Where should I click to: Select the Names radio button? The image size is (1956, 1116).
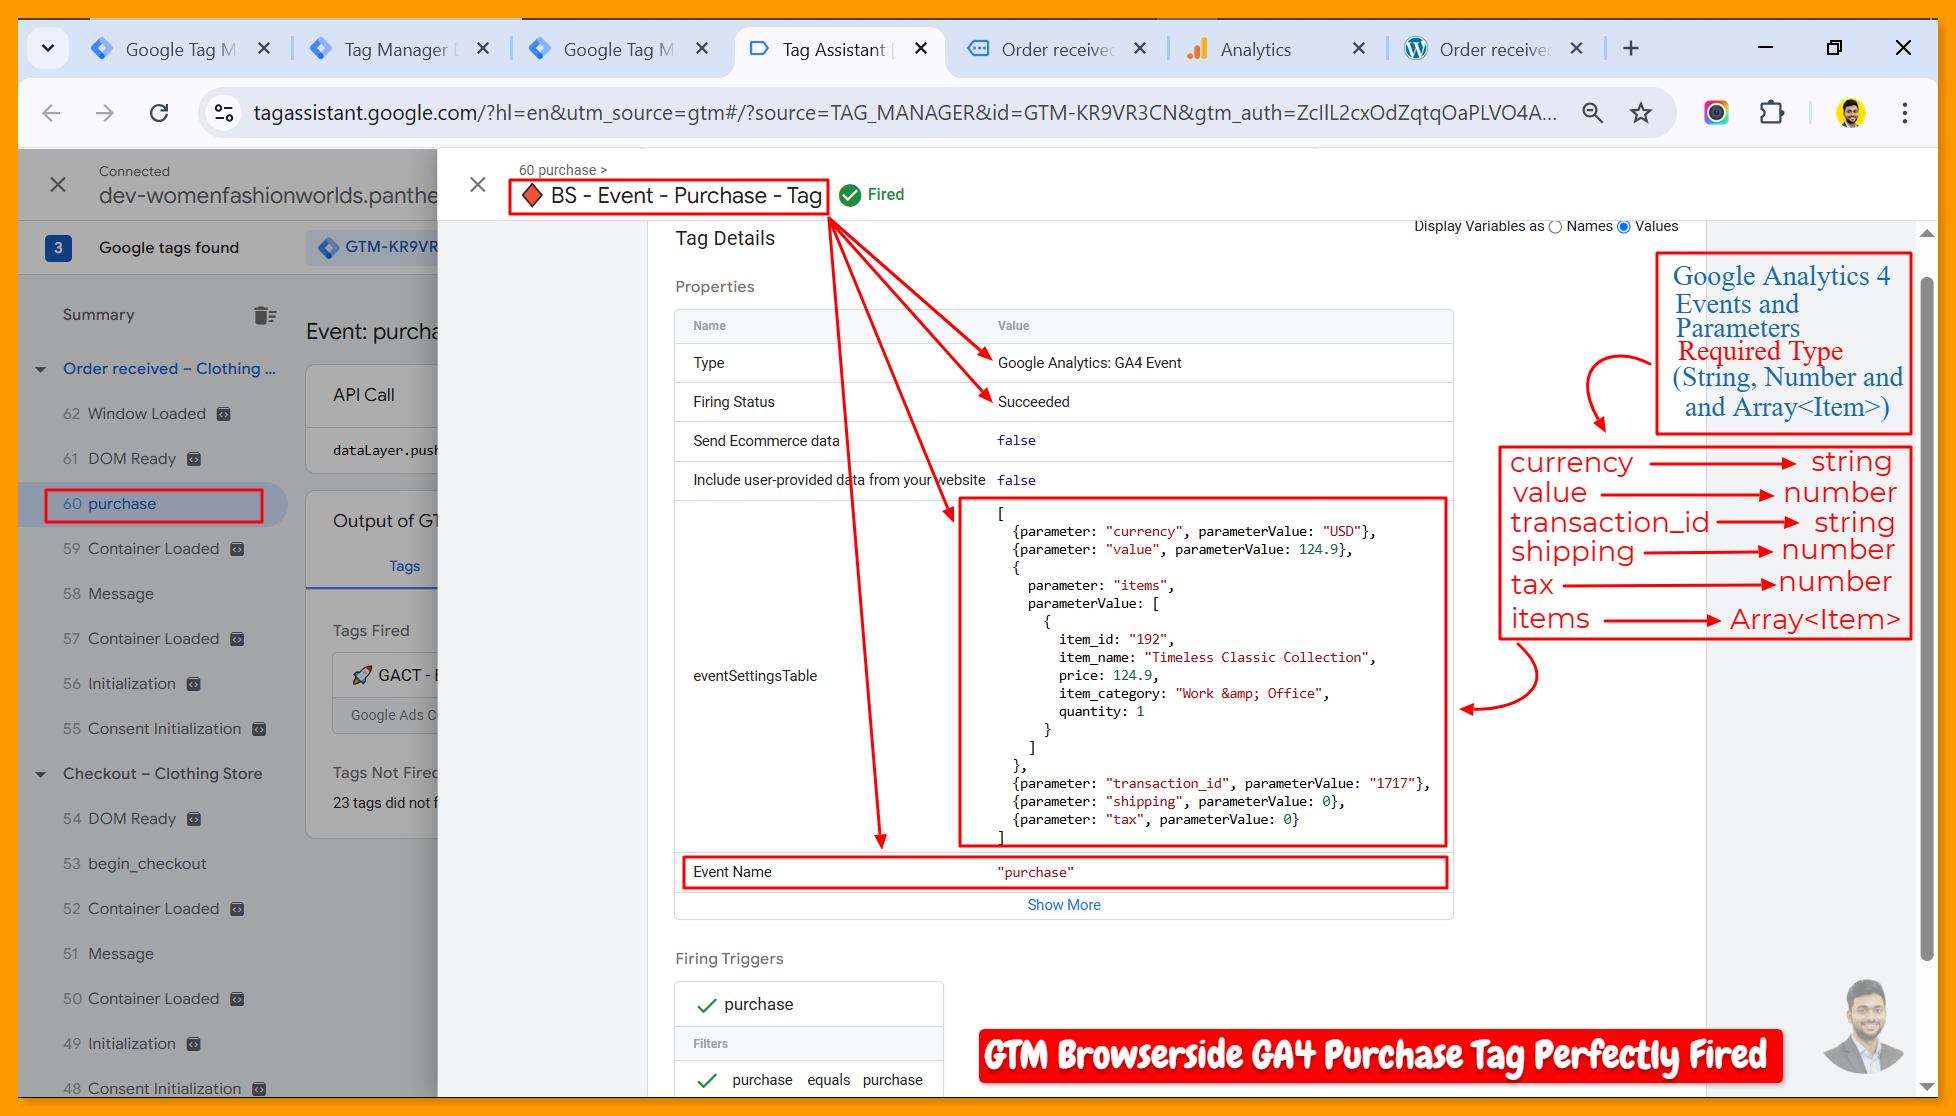click(1555, 227)
